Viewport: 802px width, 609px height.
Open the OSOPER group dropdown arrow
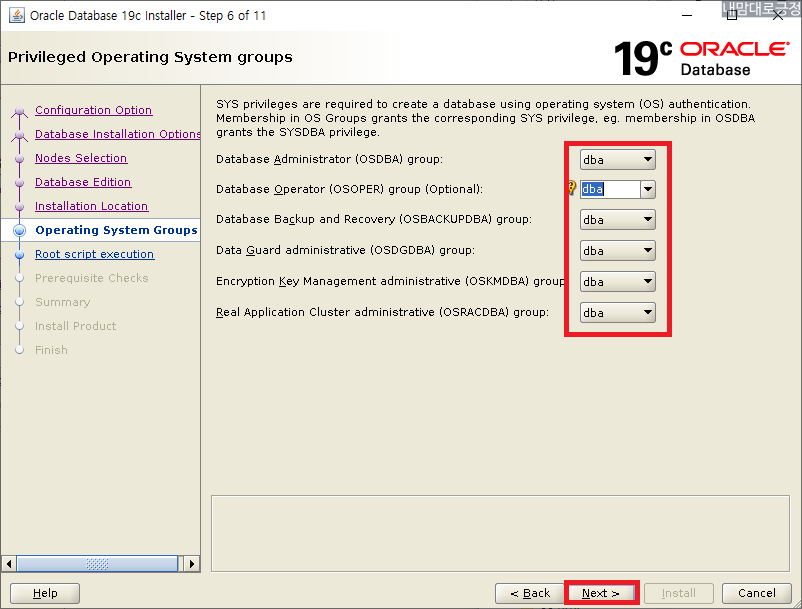coord(648,189)
